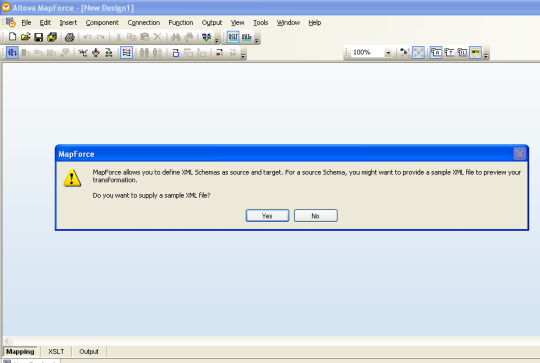Open the Insert menu
The width and height of the screenshot is (540, 363).
tap(68, 23)
